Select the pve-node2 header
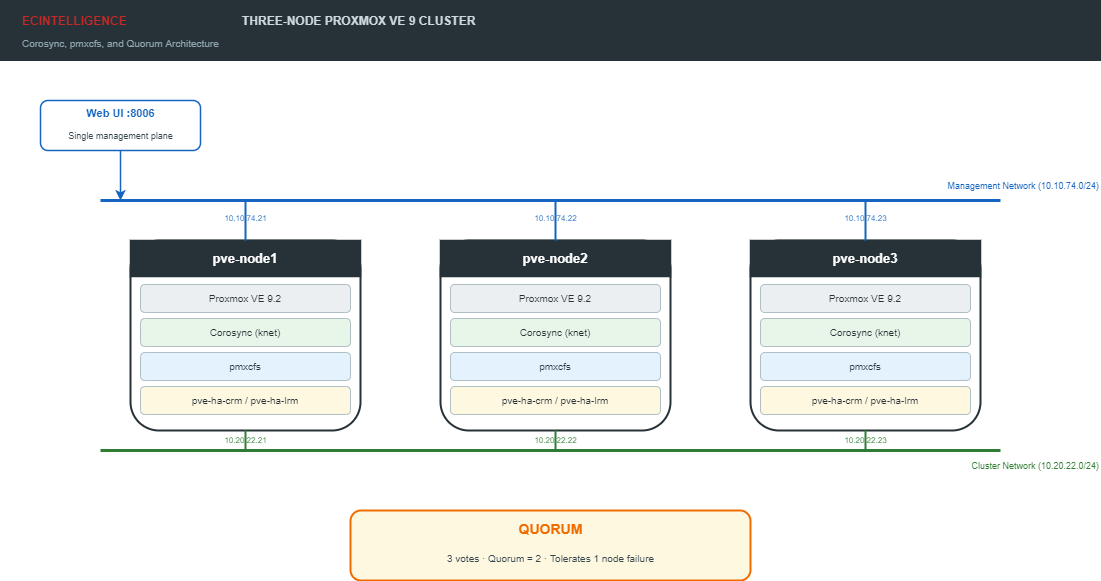 555,259
